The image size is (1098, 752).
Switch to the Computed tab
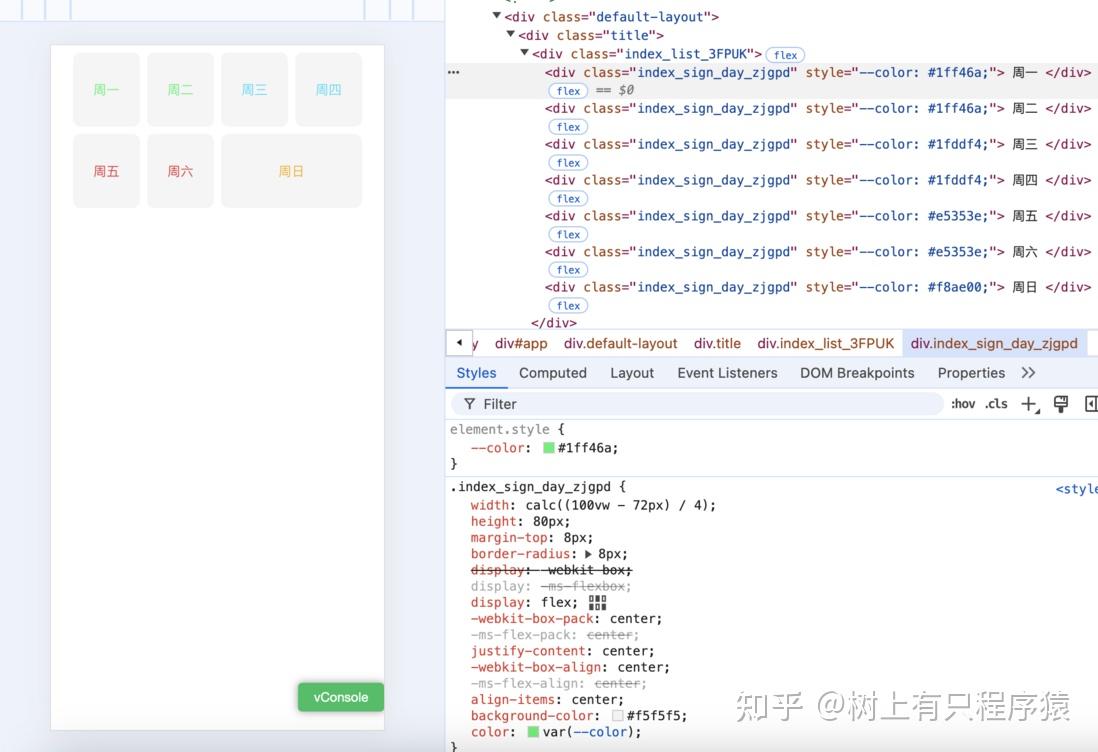552,372
